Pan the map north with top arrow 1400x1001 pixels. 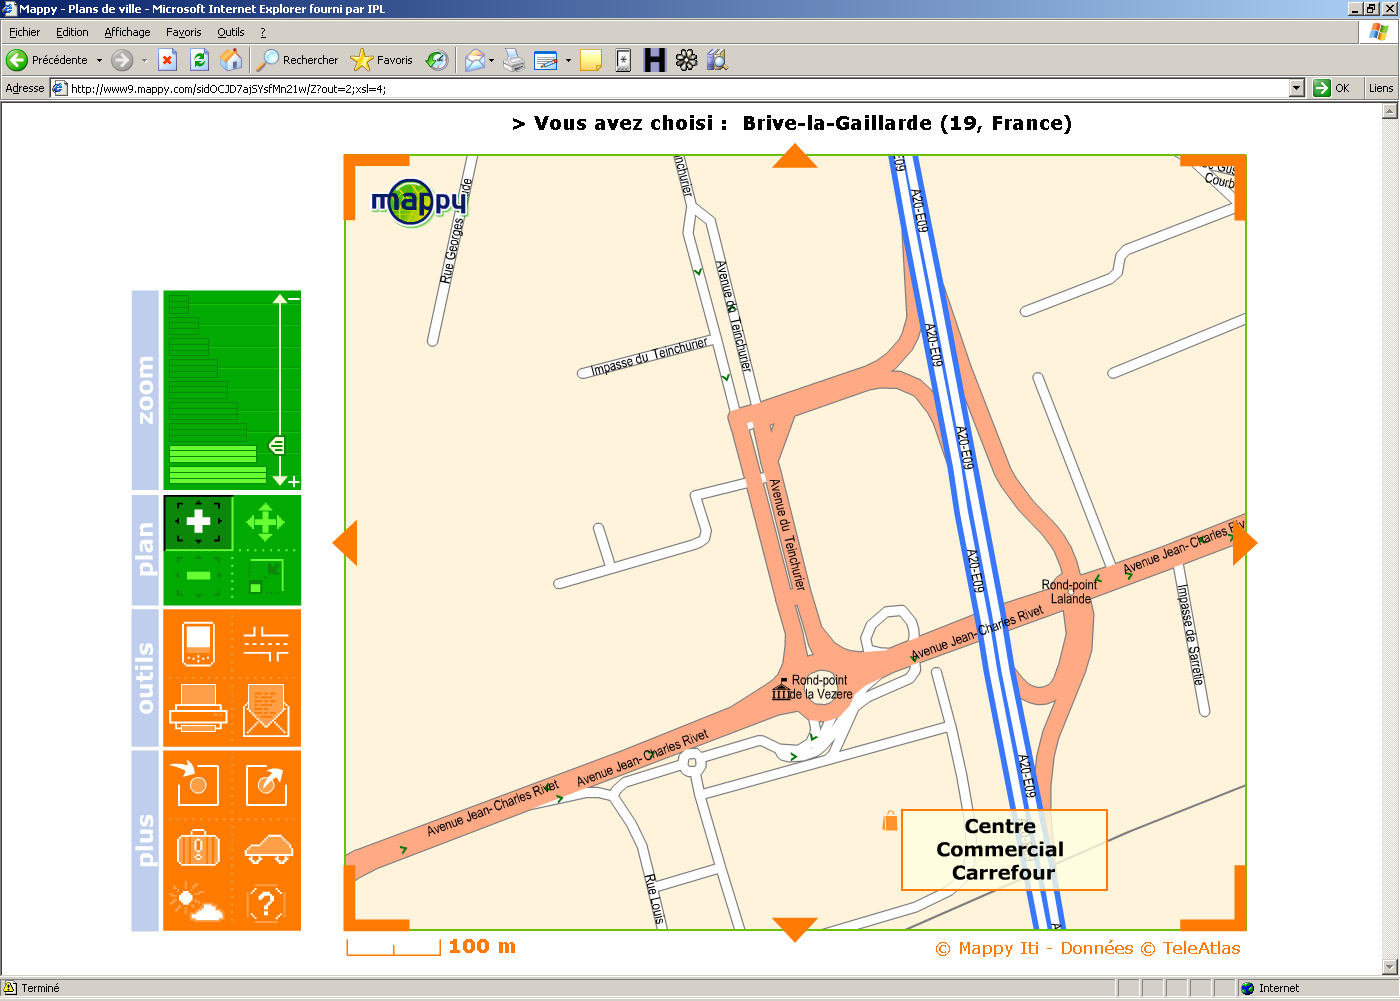795,156
